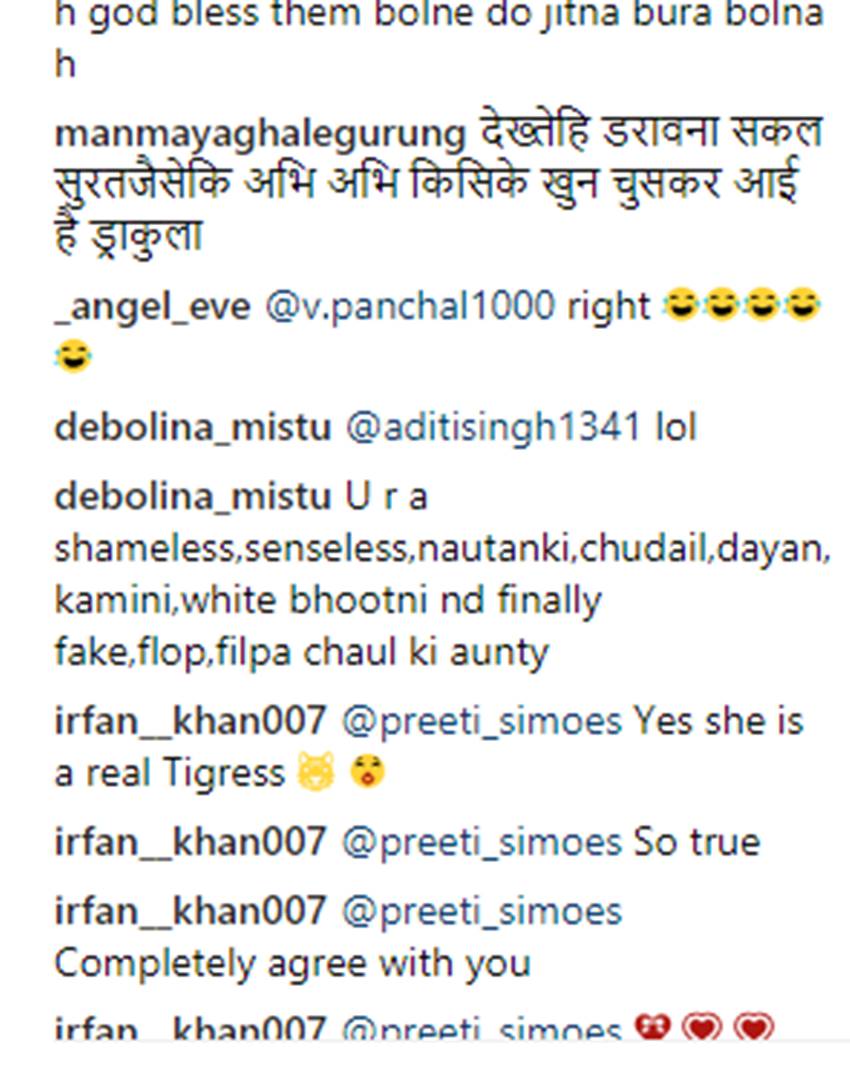
Task: Click @preeti_simoes mention before 'Yes she is'
Action: pyautogui.click(x=481, y=721)
